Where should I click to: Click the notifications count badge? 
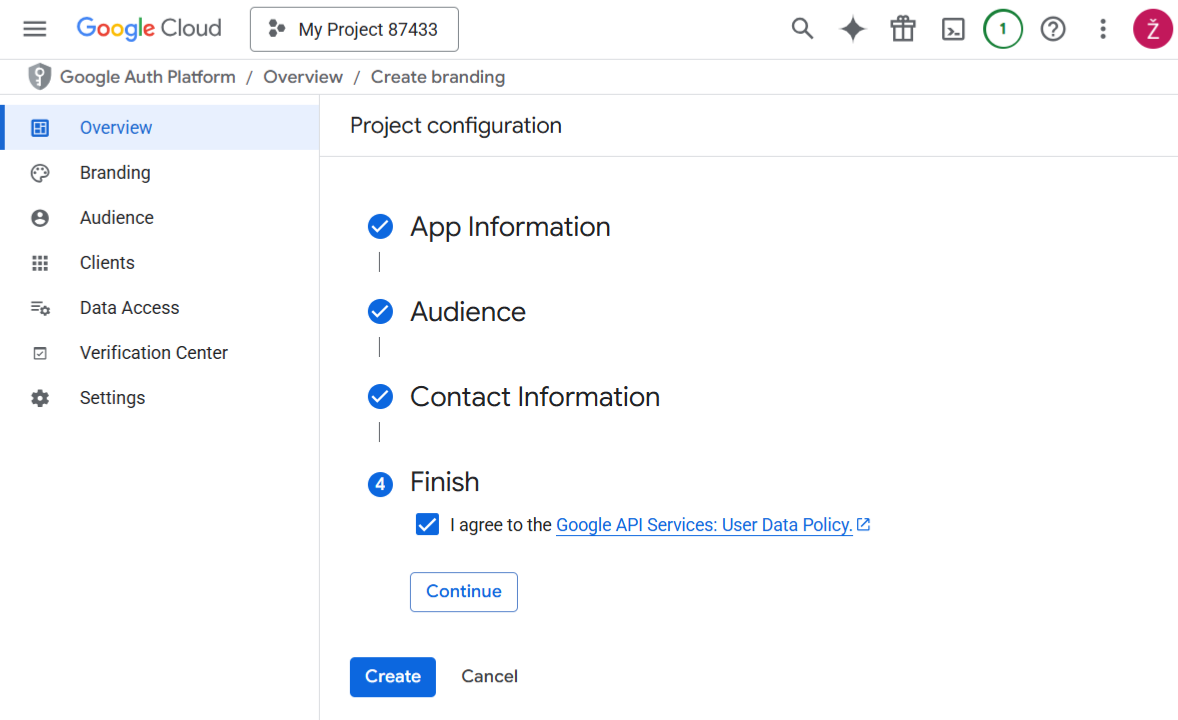click(1002, 29)
